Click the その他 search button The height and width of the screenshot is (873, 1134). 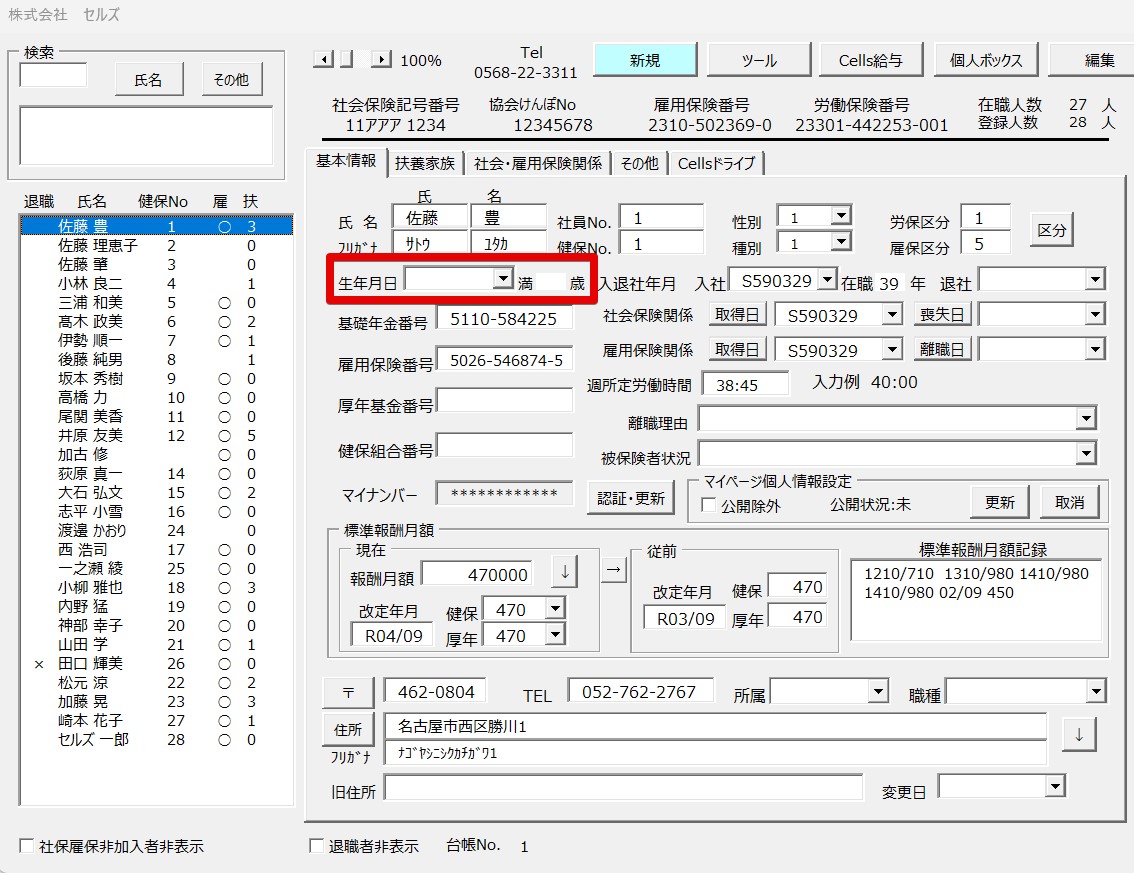click(231, 79)
